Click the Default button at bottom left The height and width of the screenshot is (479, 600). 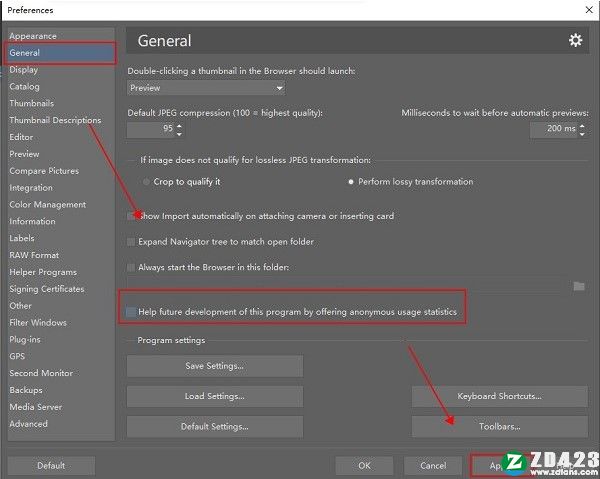coord(51,466)
